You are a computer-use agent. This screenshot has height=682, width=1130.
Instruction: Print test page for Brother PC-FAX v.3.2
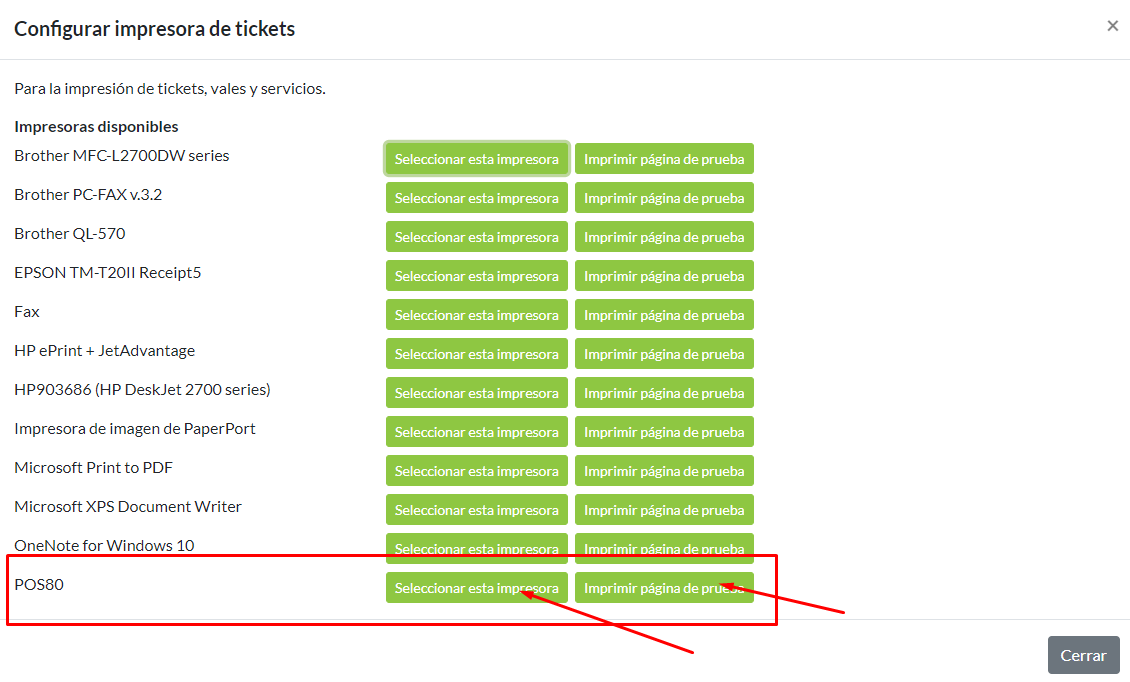click(664, 198)
